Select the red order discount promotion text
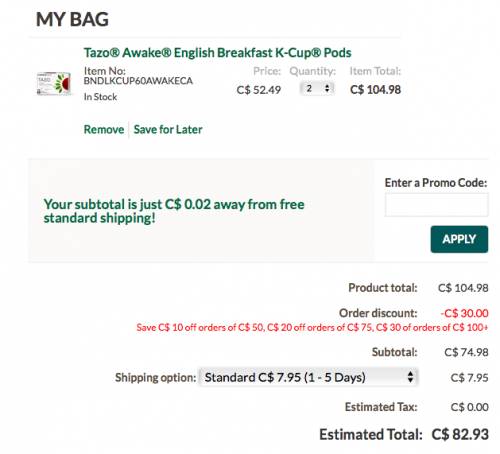This screenshot has width=500, height=454. (x=312, y=328)
